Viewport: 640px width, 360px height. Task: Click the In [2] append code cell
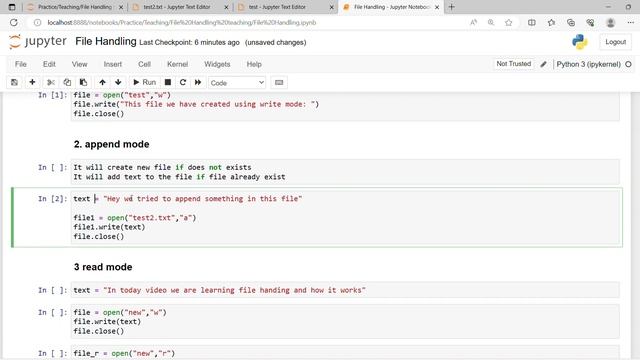click(x=345, y=218)
